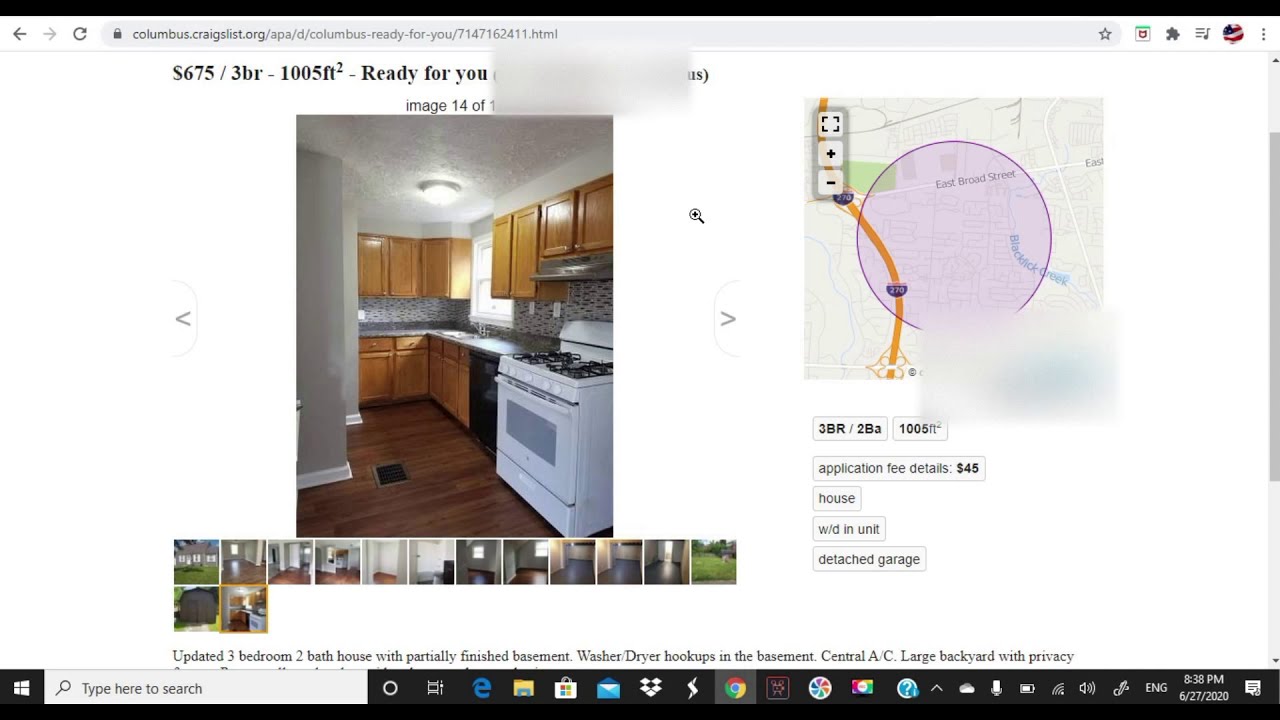Switch to Chrome in the taskbar
This screenshot has height=720, width=1280.
[735, 688]
